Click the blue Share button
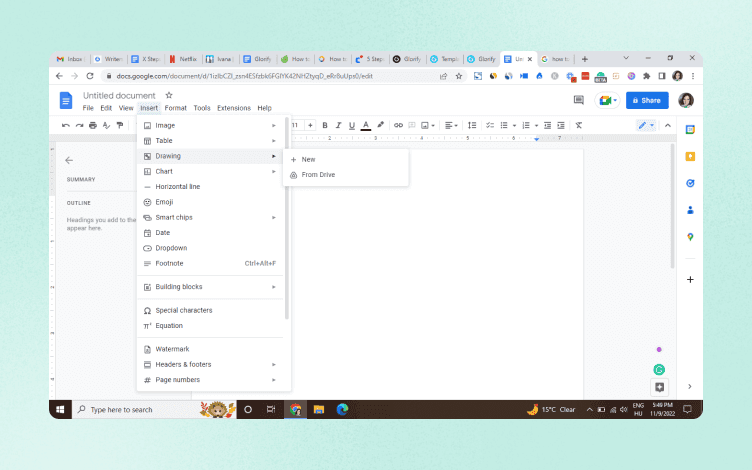 click(647, 101)
